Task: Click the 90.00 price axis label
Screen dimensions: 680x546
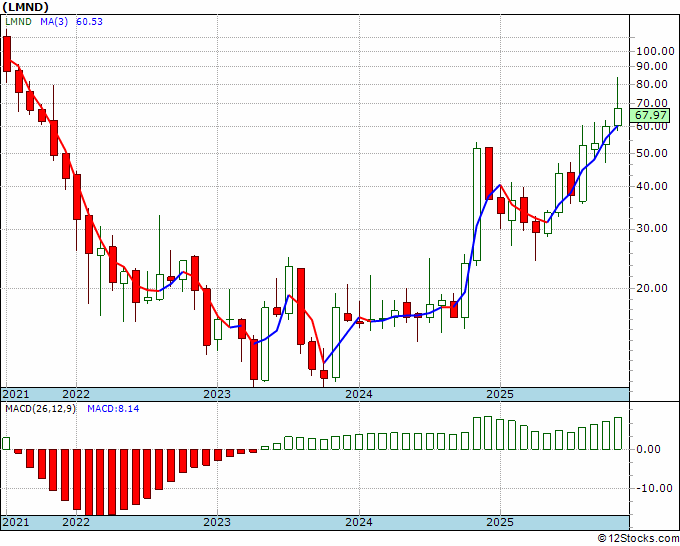Action: [x=652, y=66]
